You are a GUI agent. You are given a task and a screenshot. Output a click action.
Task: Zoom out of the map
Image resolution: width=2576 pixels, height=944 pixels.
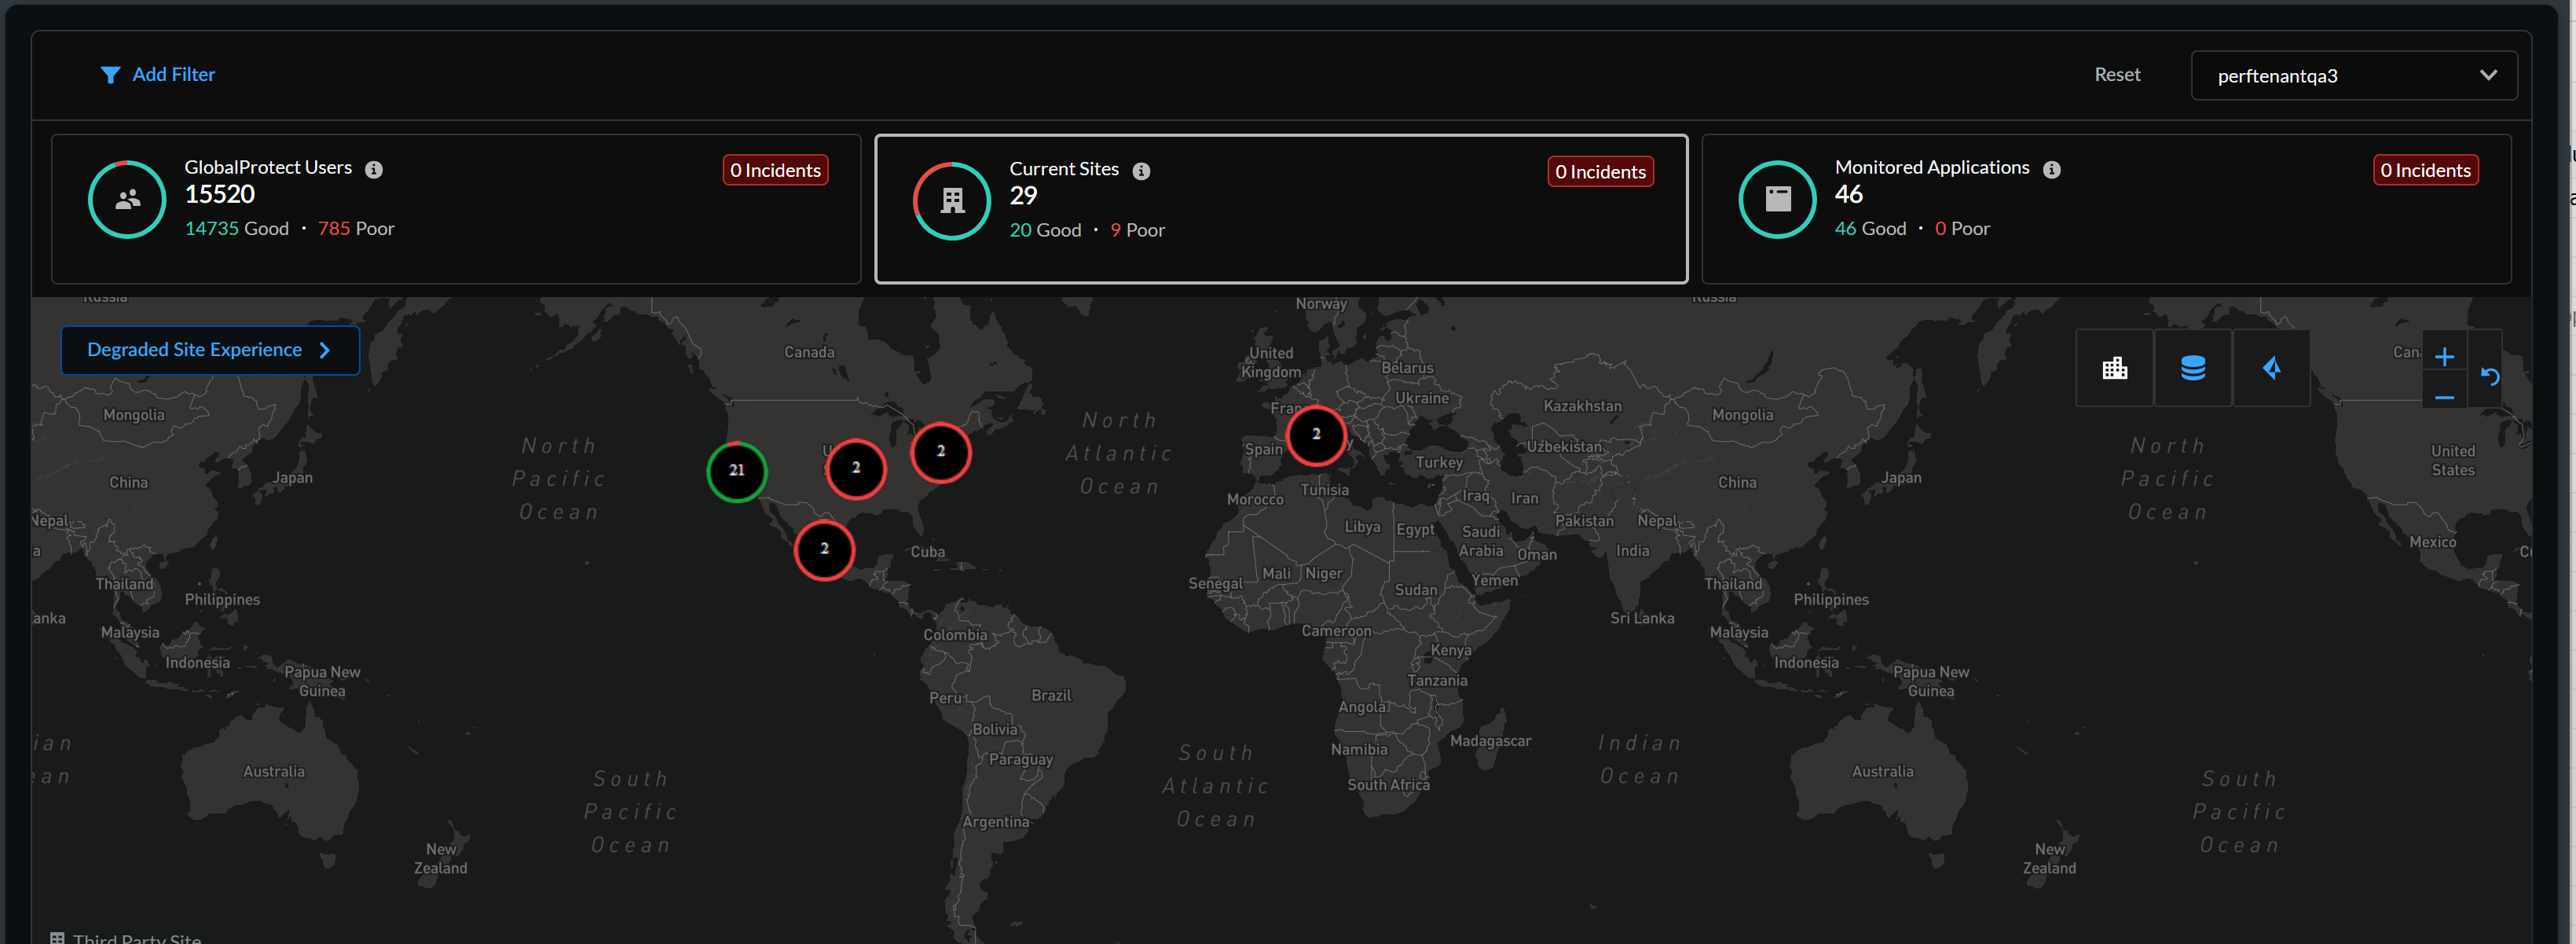point(2444,397)
